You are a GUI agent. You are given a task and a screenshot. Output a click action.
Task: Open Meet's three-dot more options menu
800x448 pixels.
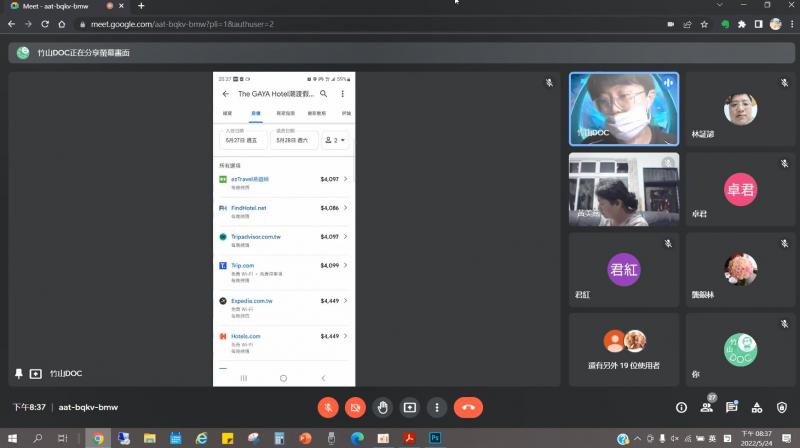coord(437,407)
